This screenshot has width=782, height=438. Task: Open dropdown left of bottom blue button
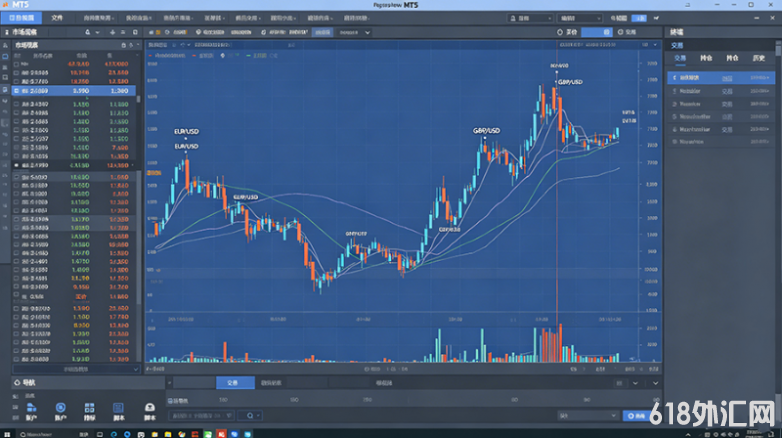pos(587,416)
